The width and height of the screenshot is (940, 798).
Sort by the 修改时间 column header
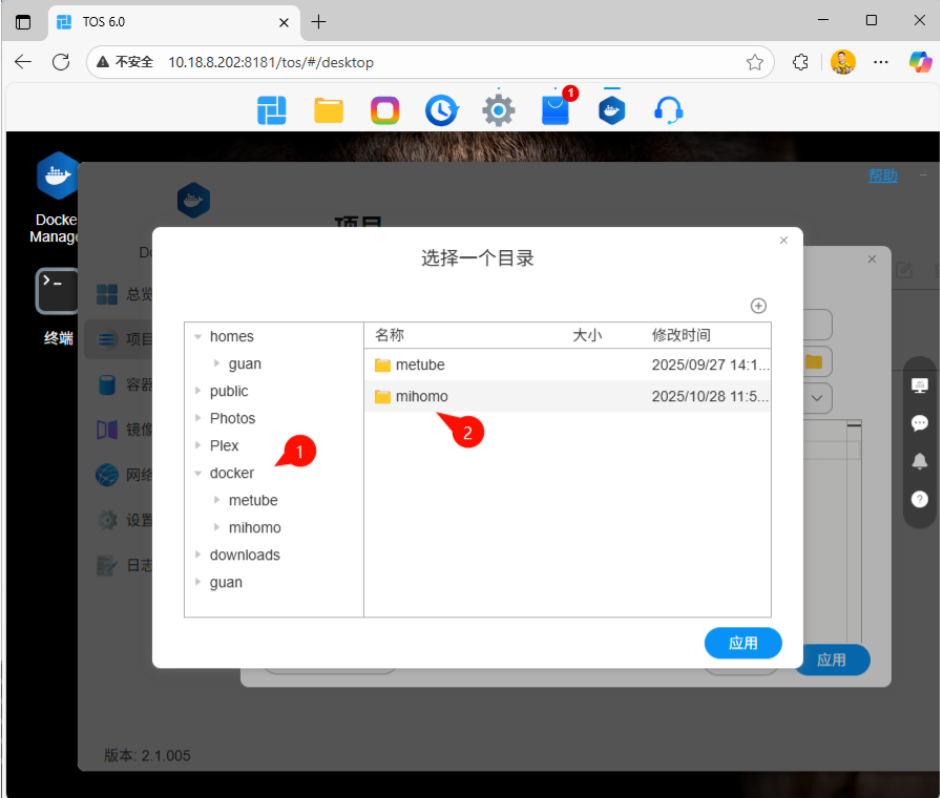point(681,335)
